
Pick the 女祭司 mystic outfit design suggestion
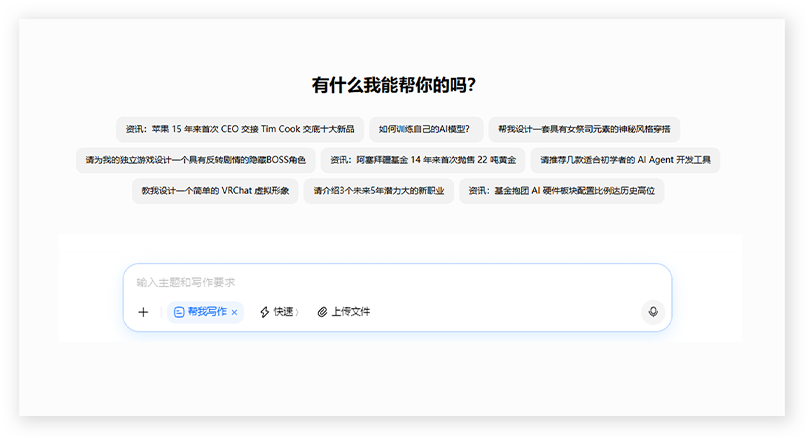point(584,129)
